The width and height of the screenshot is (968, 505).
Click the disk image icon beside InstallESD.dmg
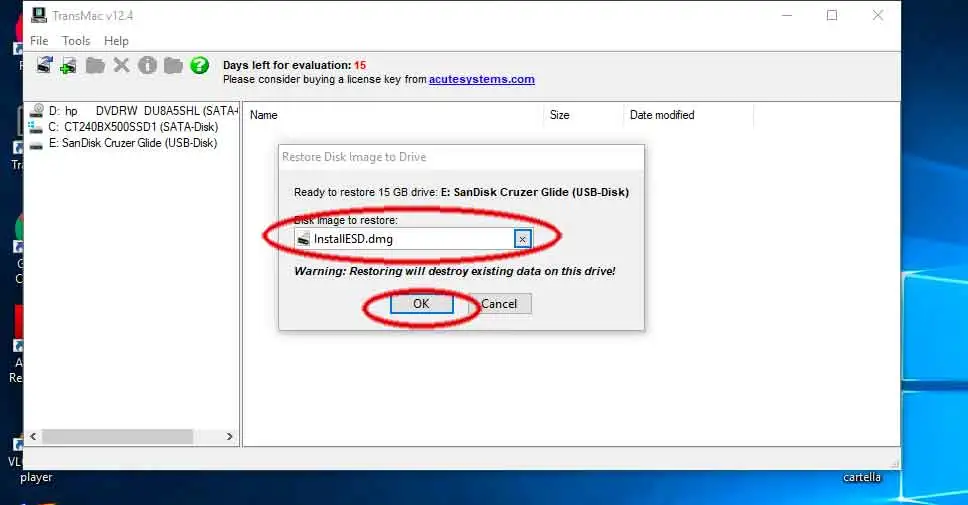(303, 239)
